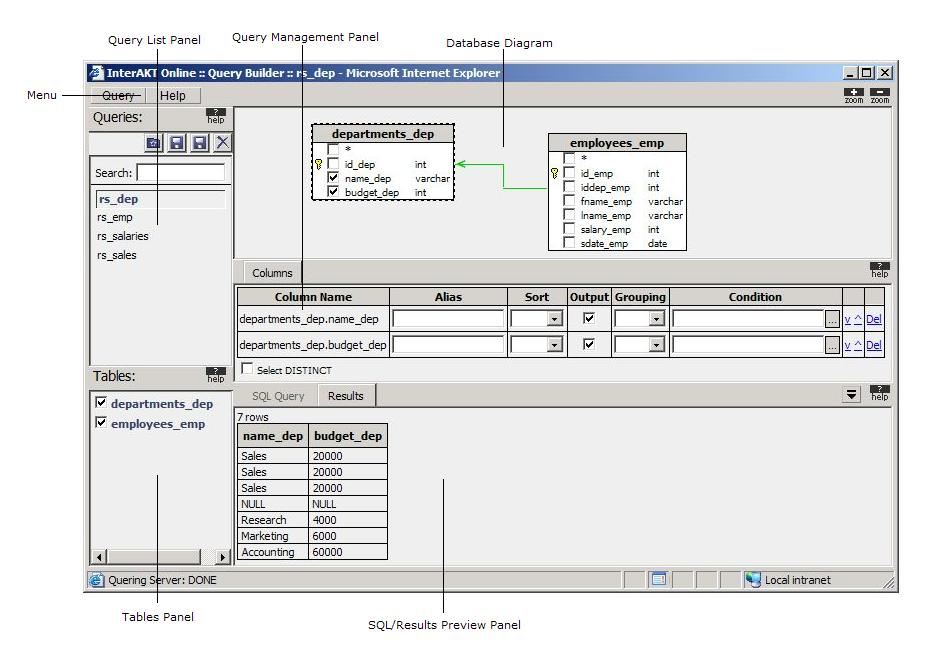Image resolution: width=950 pixels, height=651 pixels.
Task: Open help icon on the Columns bar
Action: pyautogui.click(x=879, y=270)
